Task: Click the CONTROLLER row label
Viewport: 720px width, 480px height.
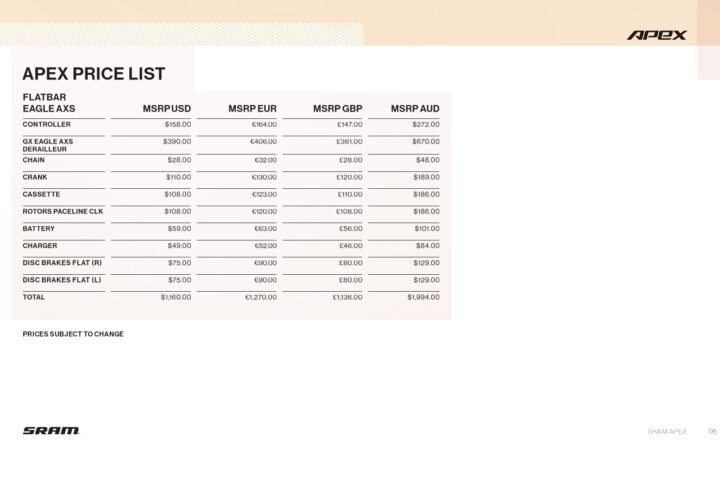Action: [x=47, y=124]
